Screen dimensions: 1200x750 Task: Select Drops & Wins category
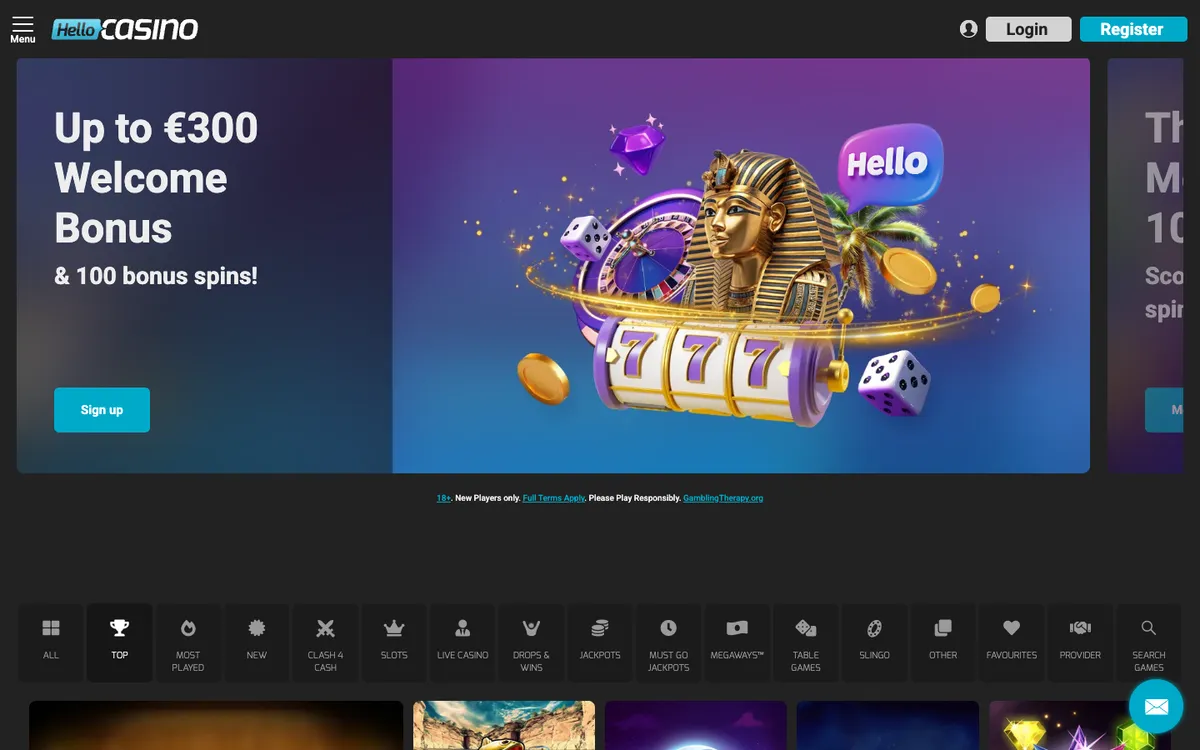point(531,642)
